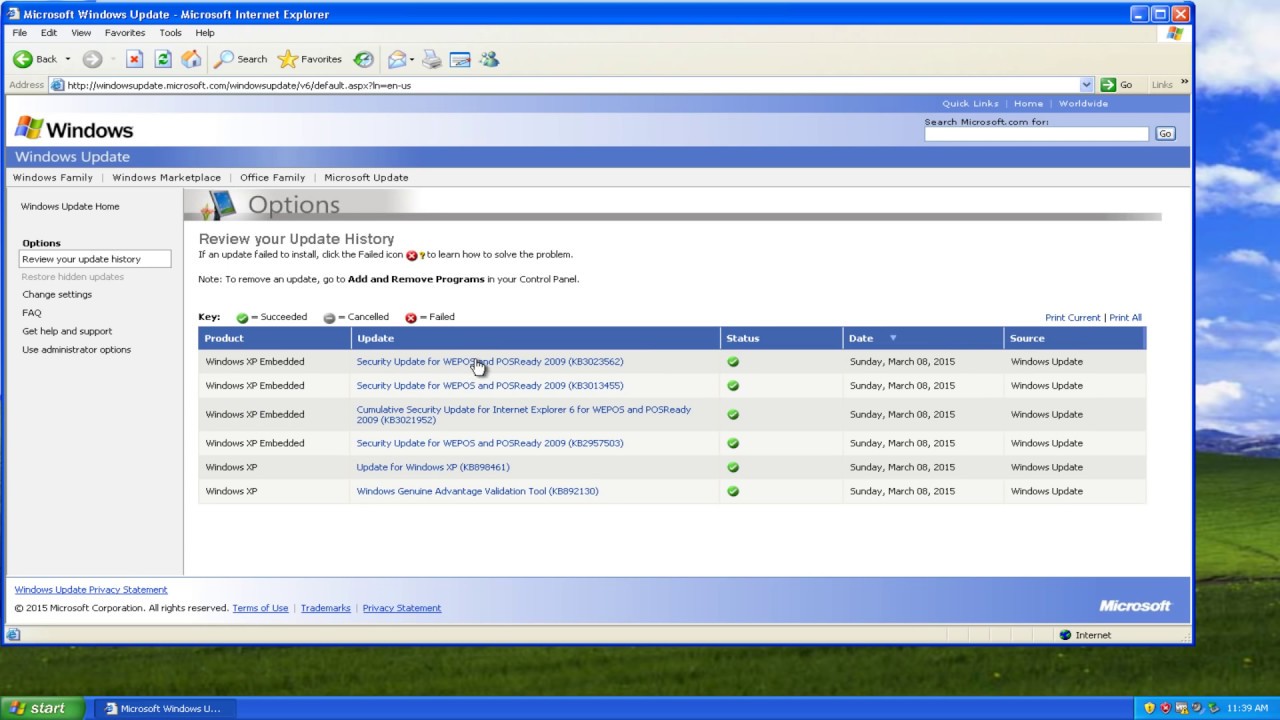Open the Favorites menu
The image size is (1280, 720).
click(125, 33)
